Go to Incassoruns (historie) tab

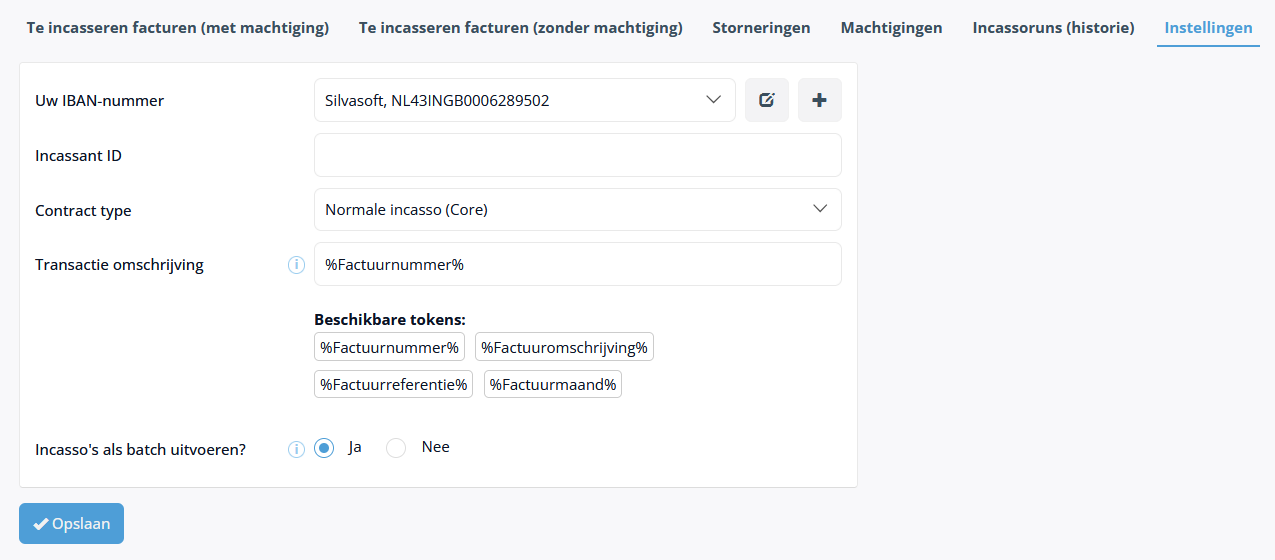click(x=1053, y=28)
